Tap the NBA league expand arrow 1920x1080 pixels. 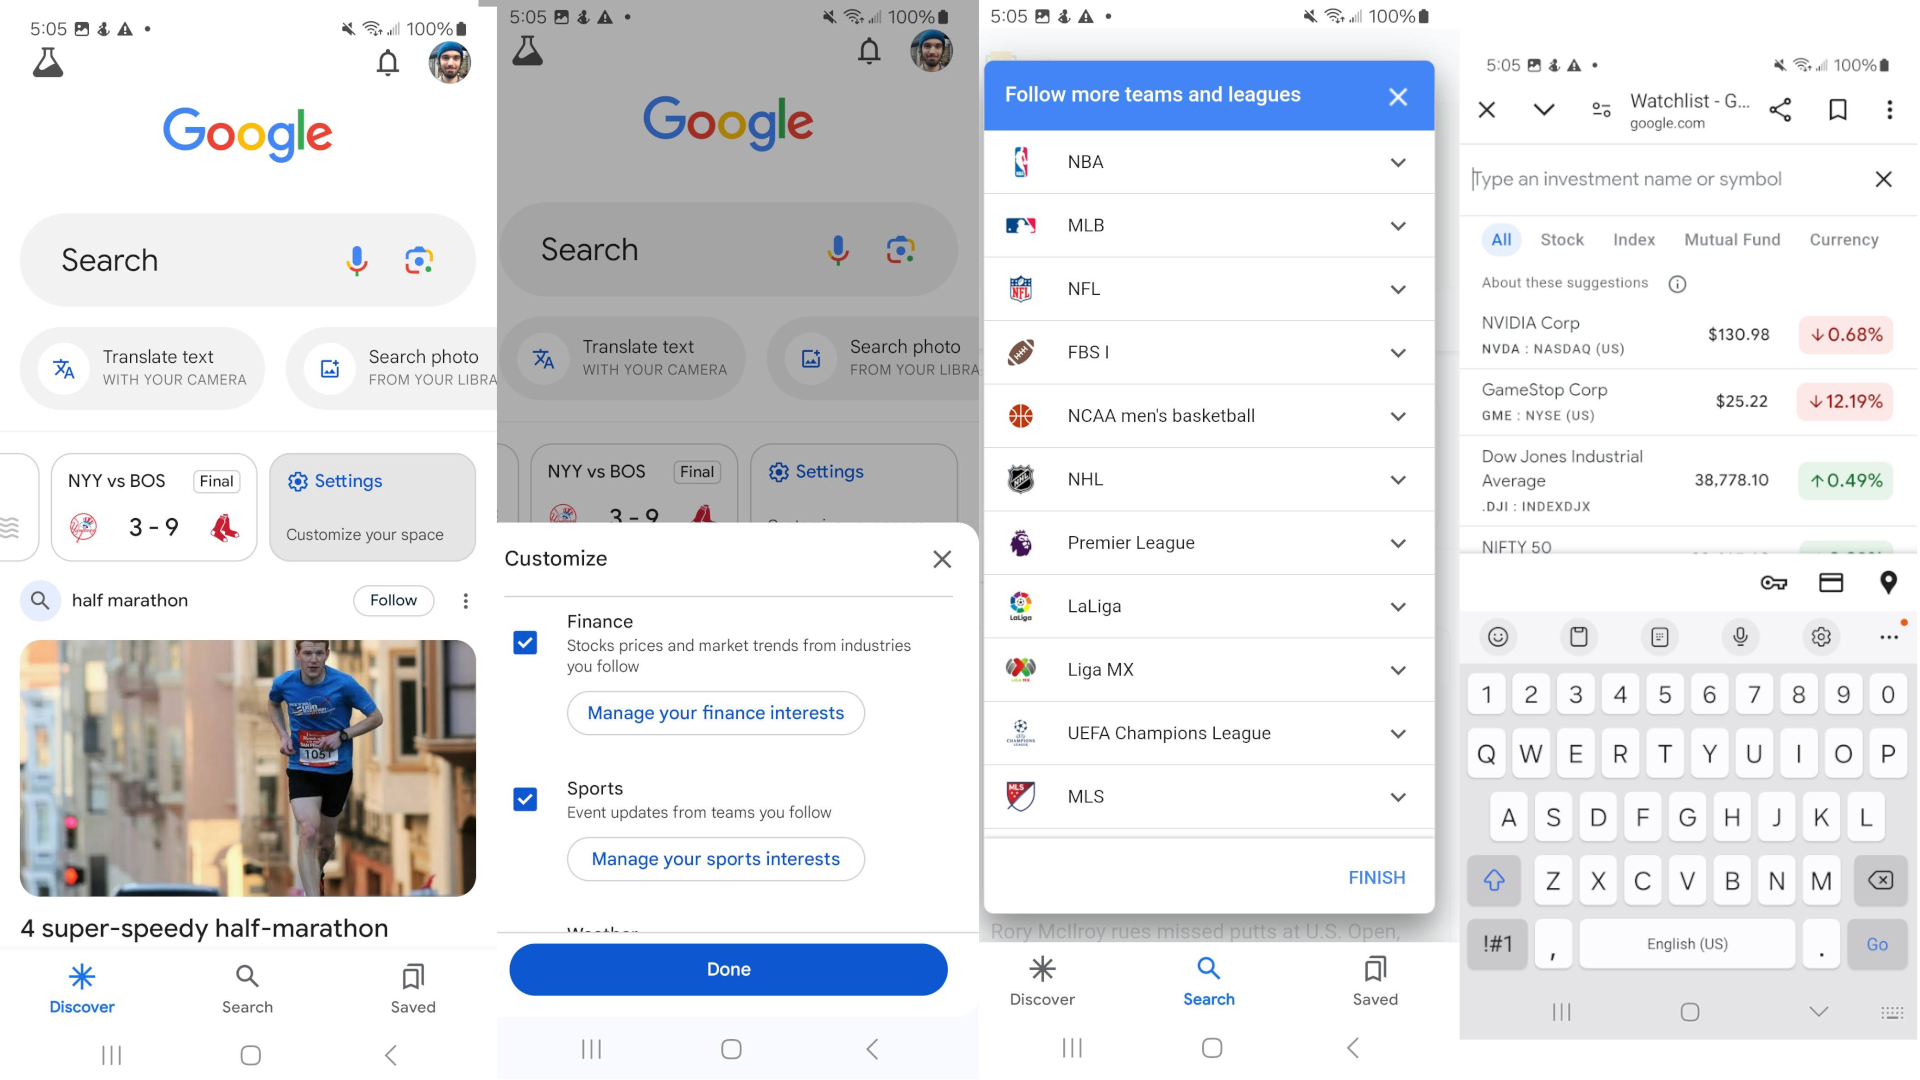point(1398,161)
